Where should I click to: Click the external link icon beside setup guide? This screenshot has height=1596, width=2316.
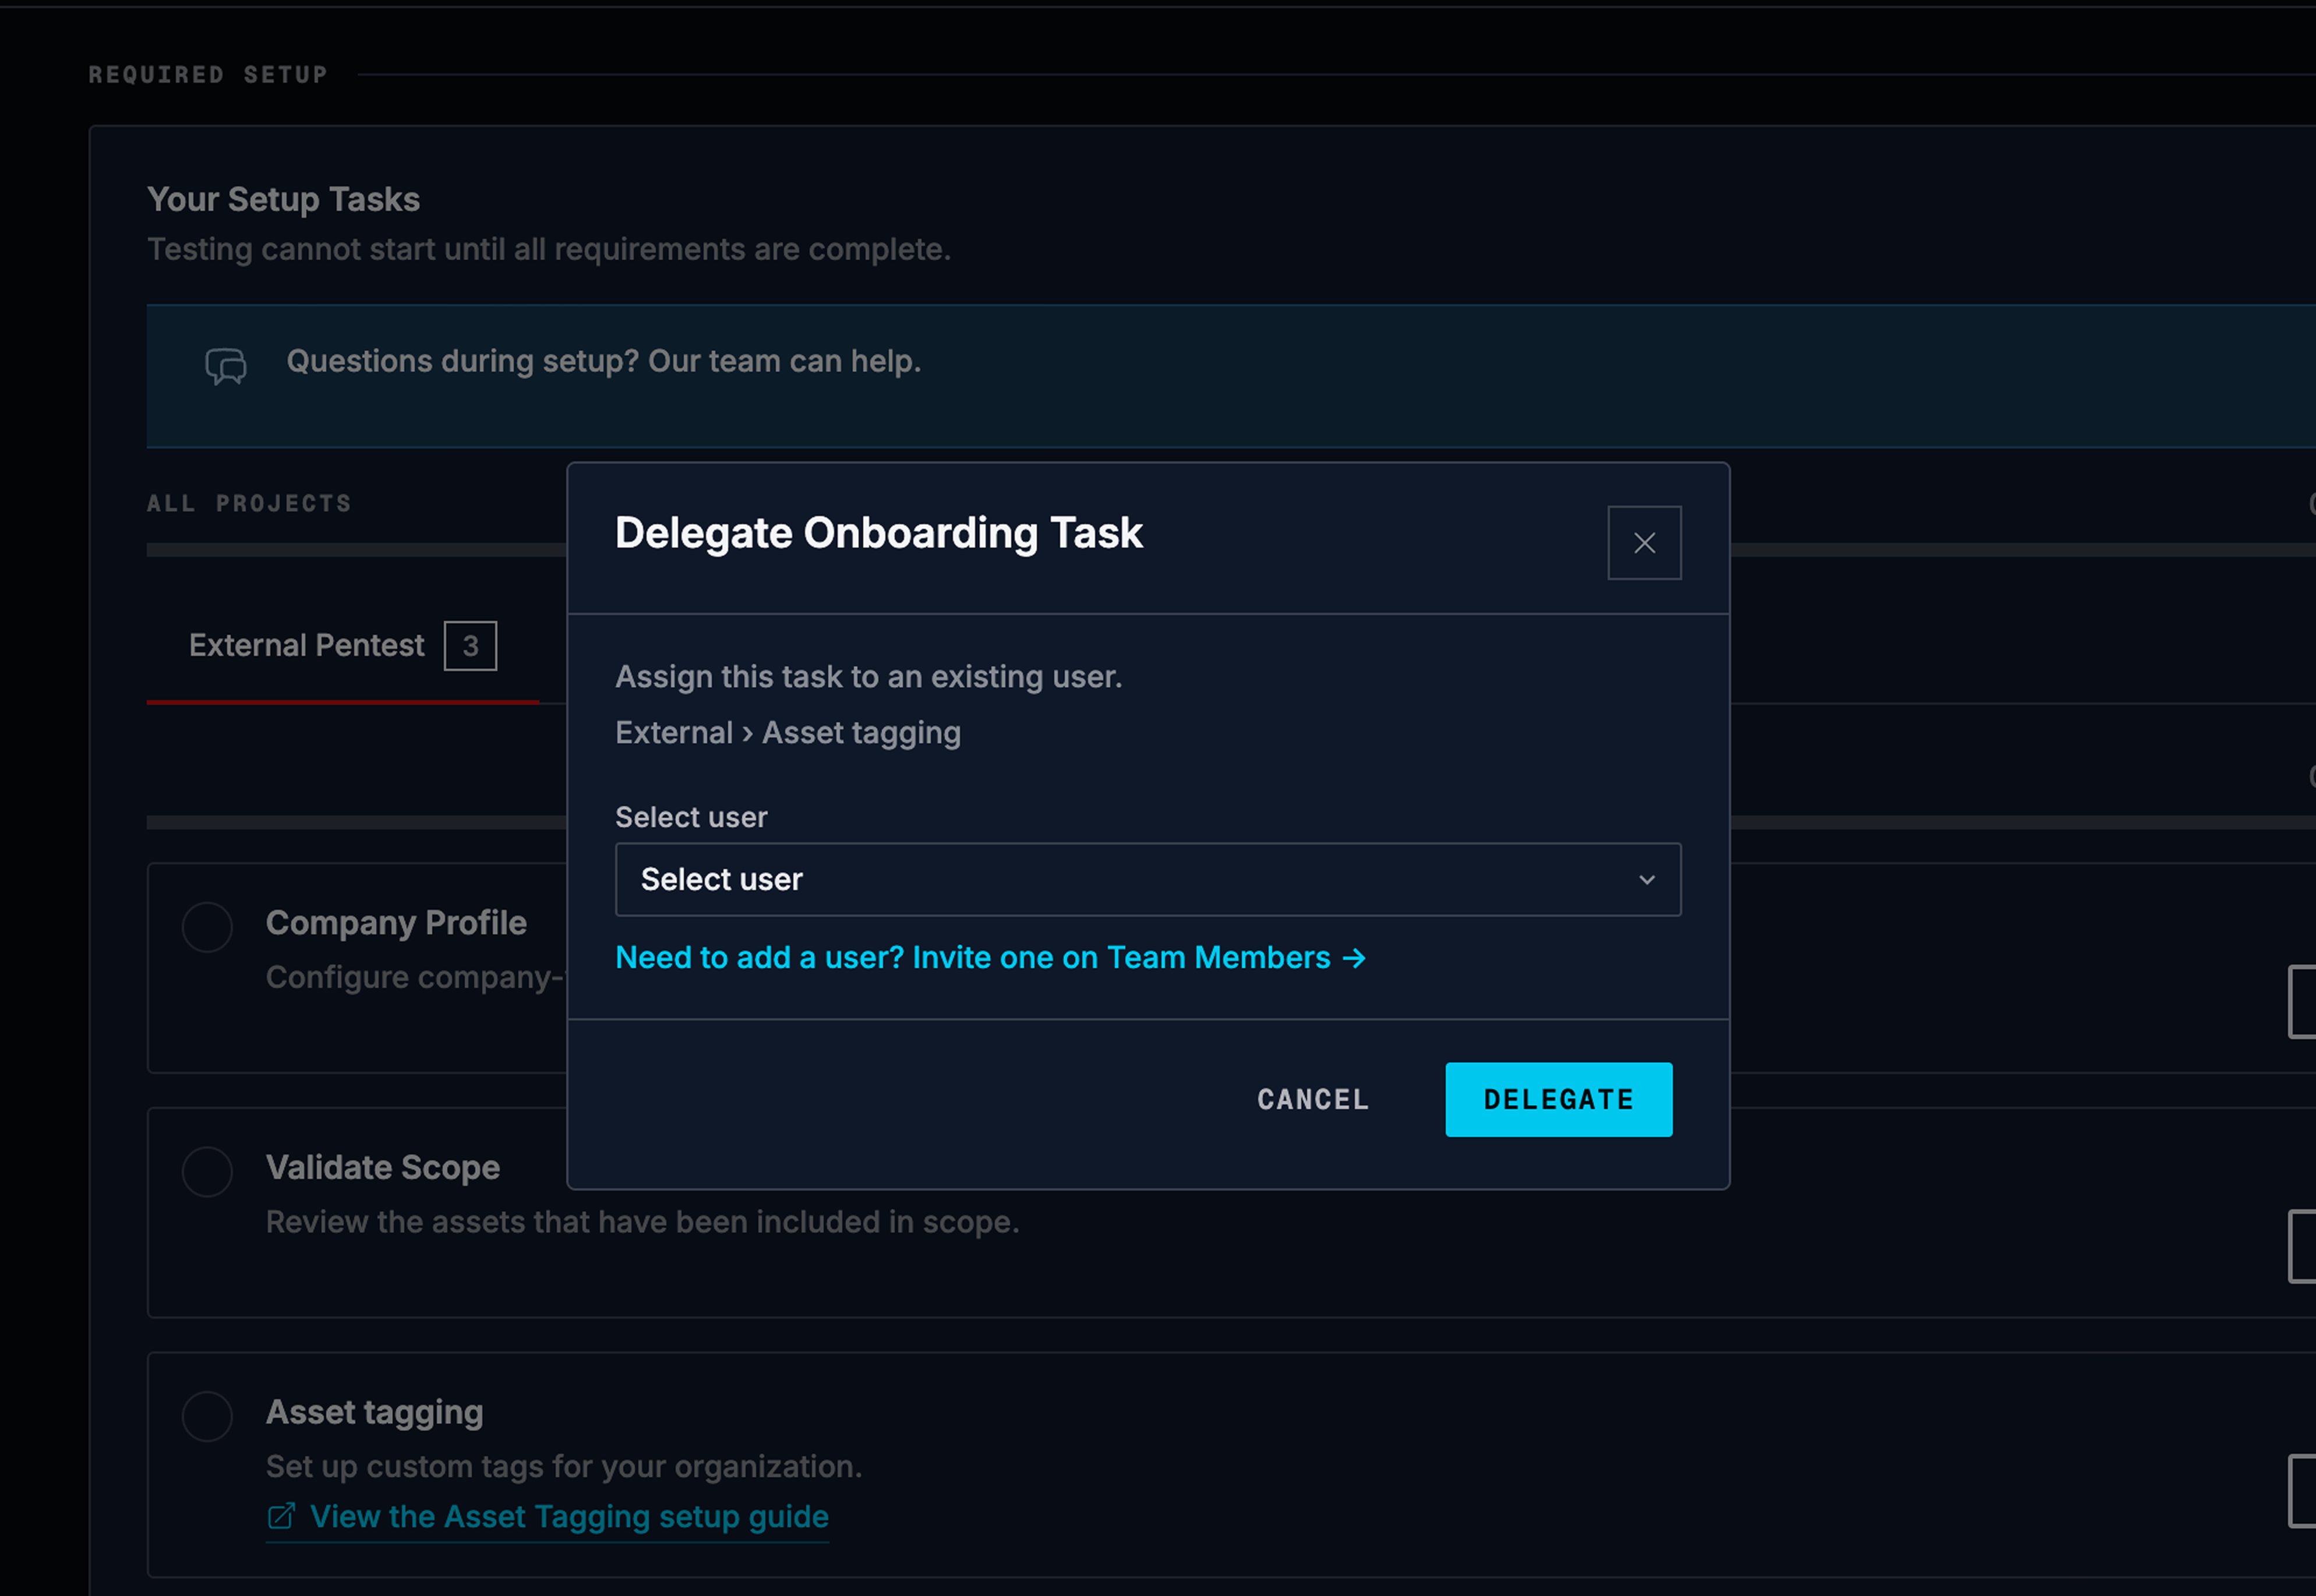[x=281, y=1517]
